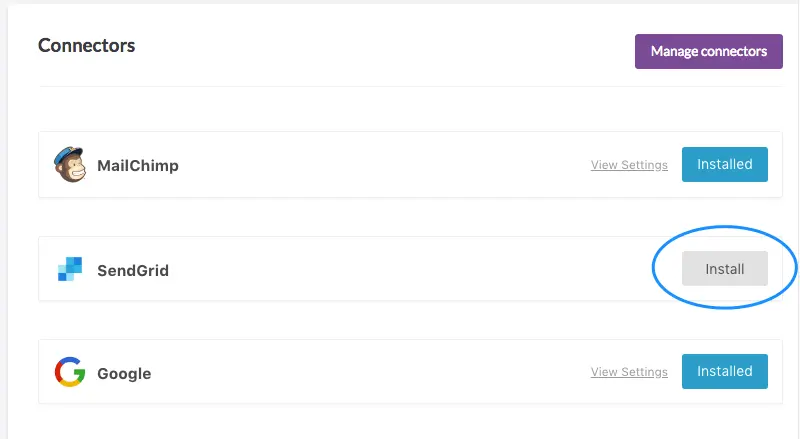This screenshot has width=800, height=439.
Task: Click blank space below the Google card
Action: coord(400,422)
